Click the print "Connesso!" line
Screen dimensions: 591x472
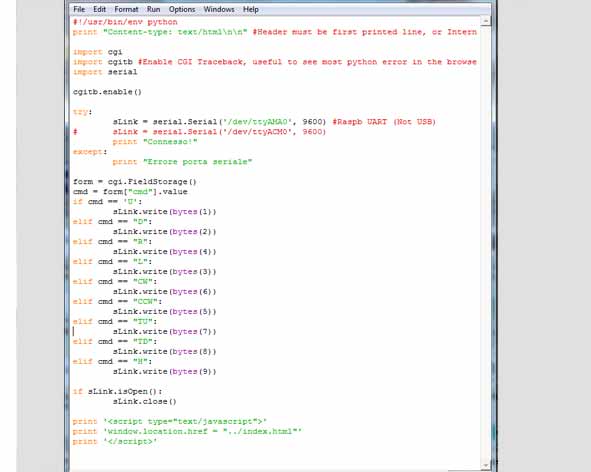(155, 142)
